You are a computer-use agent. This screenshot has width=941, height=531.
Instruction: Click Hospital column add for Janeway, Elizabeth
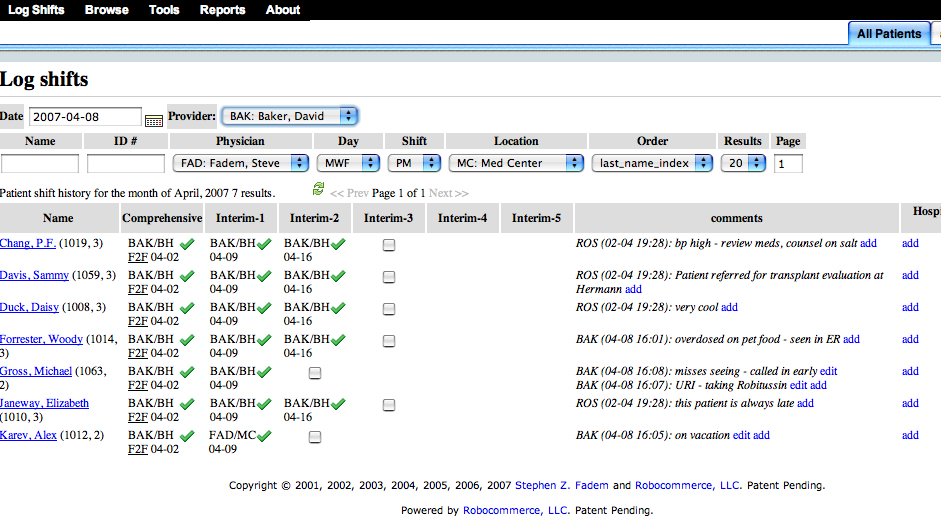910,403
